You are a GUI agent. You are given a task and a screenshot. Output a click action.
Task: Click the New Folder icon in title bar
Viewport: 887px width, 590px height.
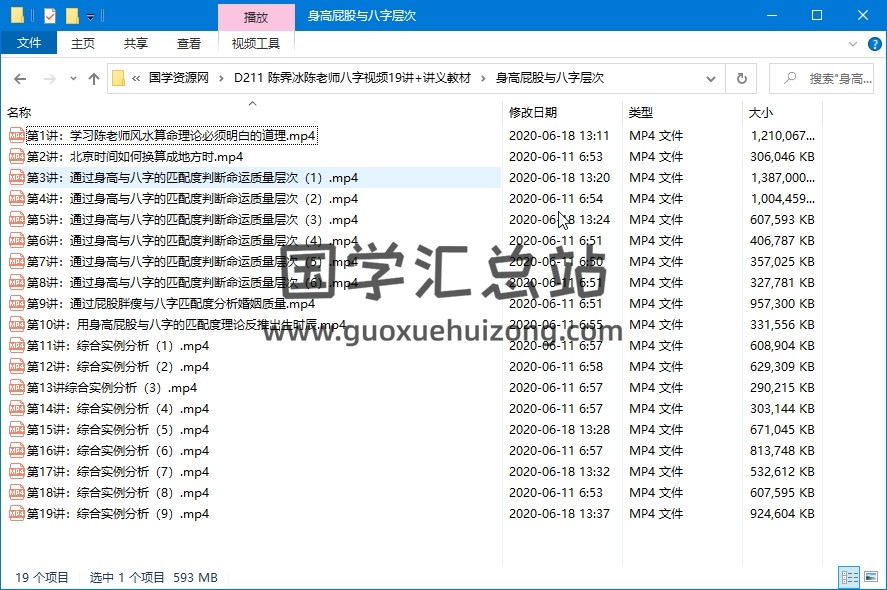pyautogui.click(x=71, y=15)
